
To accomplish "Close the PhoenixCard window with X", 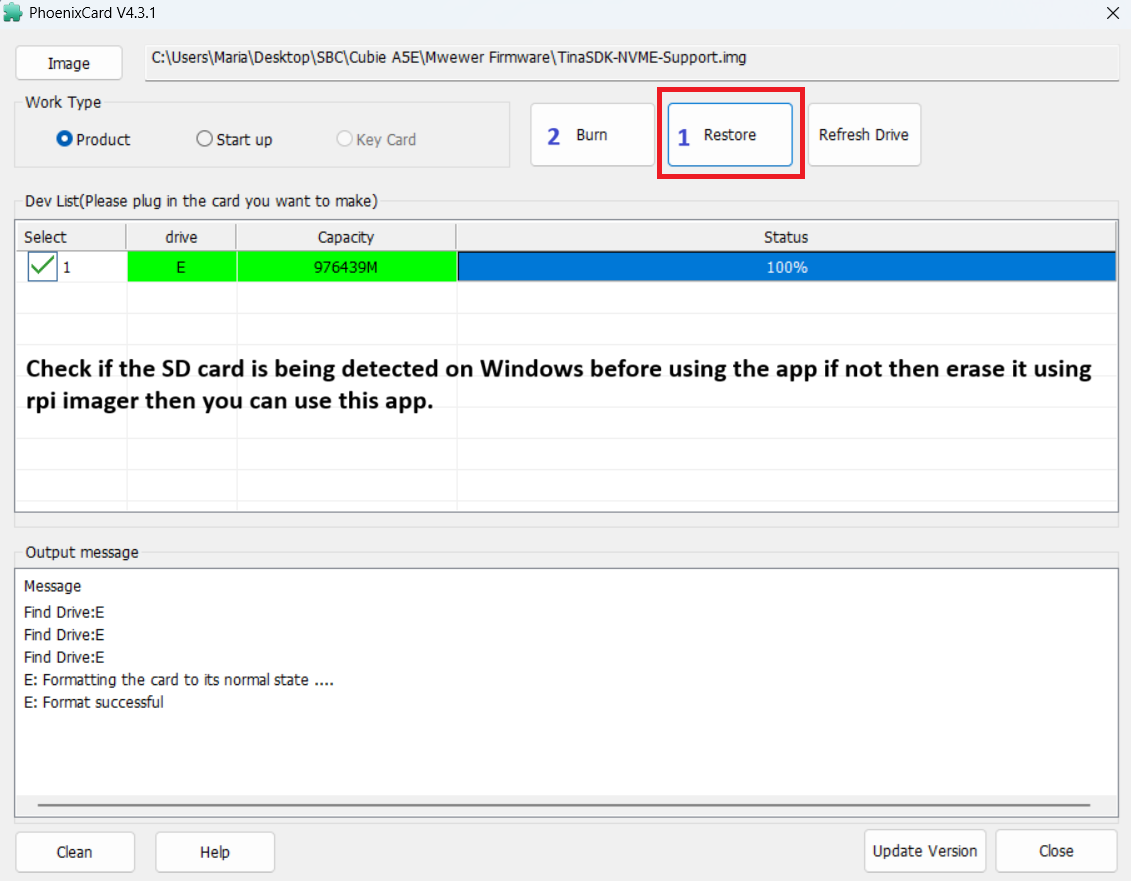I will [1113, 13].
